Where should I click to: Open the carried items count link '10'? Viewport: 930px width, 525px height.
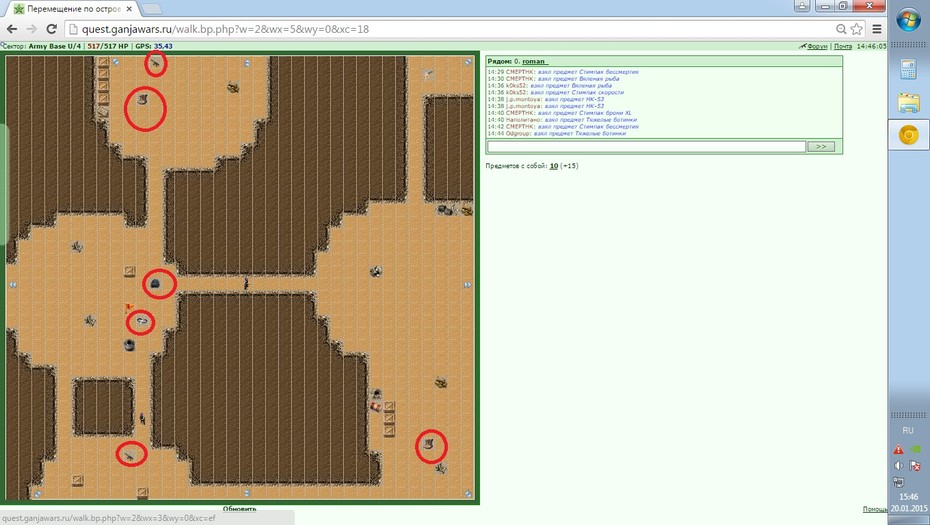point(553,166)
